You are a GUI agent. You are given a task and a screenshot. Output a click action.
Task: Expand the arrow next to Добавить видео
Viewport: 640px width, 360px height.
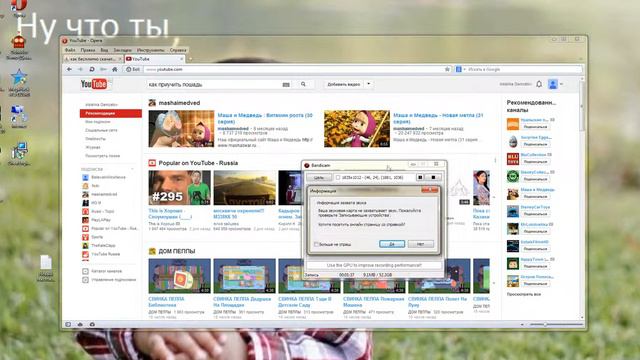[x=369, y=84]
